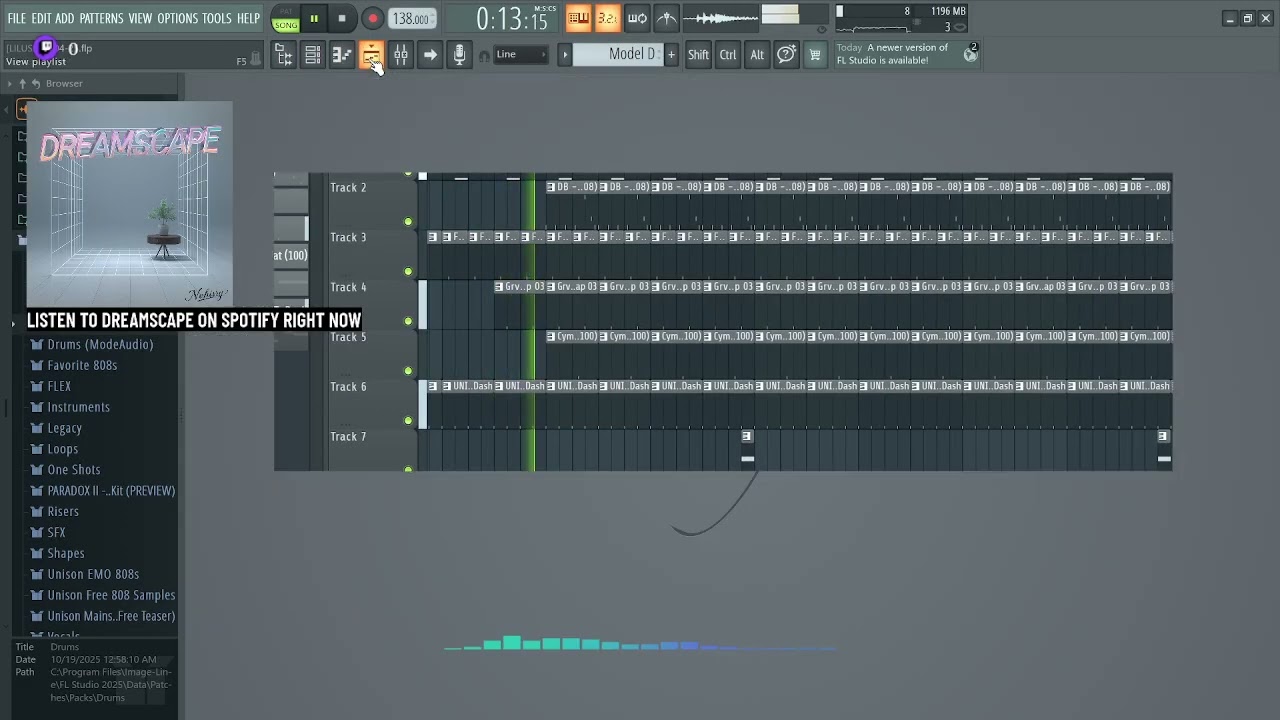Expand the Legacy folder
Image resolution: width=1280 pixels, height=720 pixels.
pyautogui.click(x=64, y=428)
